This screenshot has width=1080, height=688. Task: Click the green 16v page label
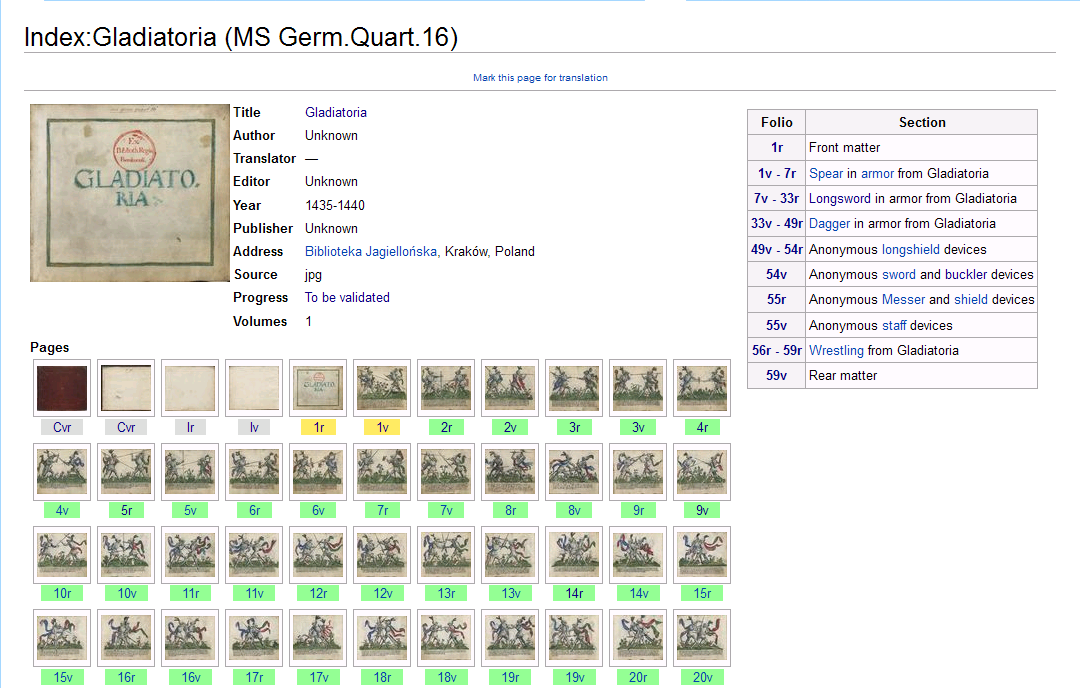coord(190,677)
